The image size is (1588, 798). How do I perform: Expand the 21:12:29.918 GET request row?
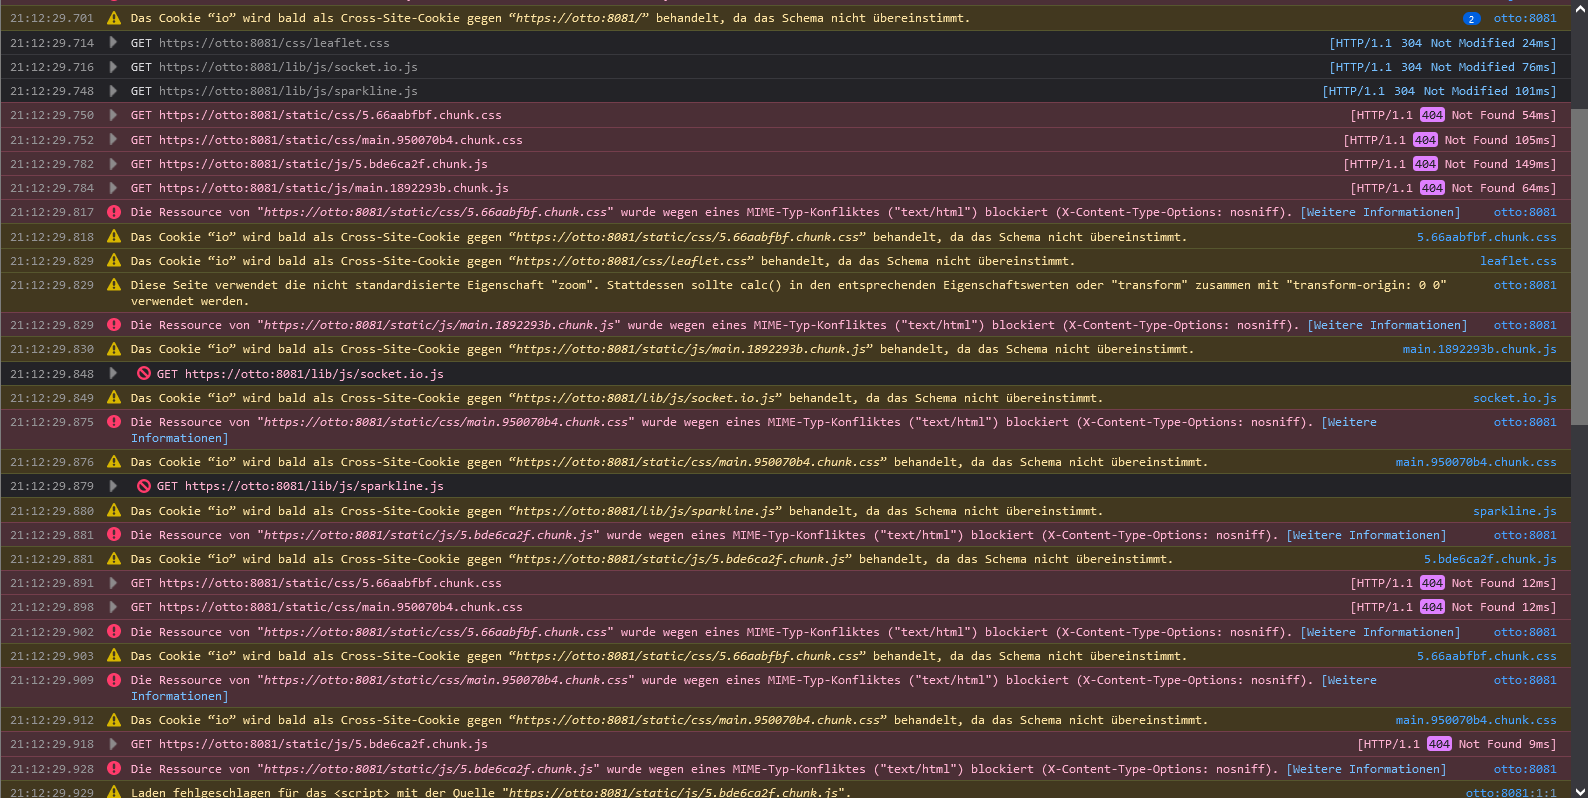(x=113, y=744)
